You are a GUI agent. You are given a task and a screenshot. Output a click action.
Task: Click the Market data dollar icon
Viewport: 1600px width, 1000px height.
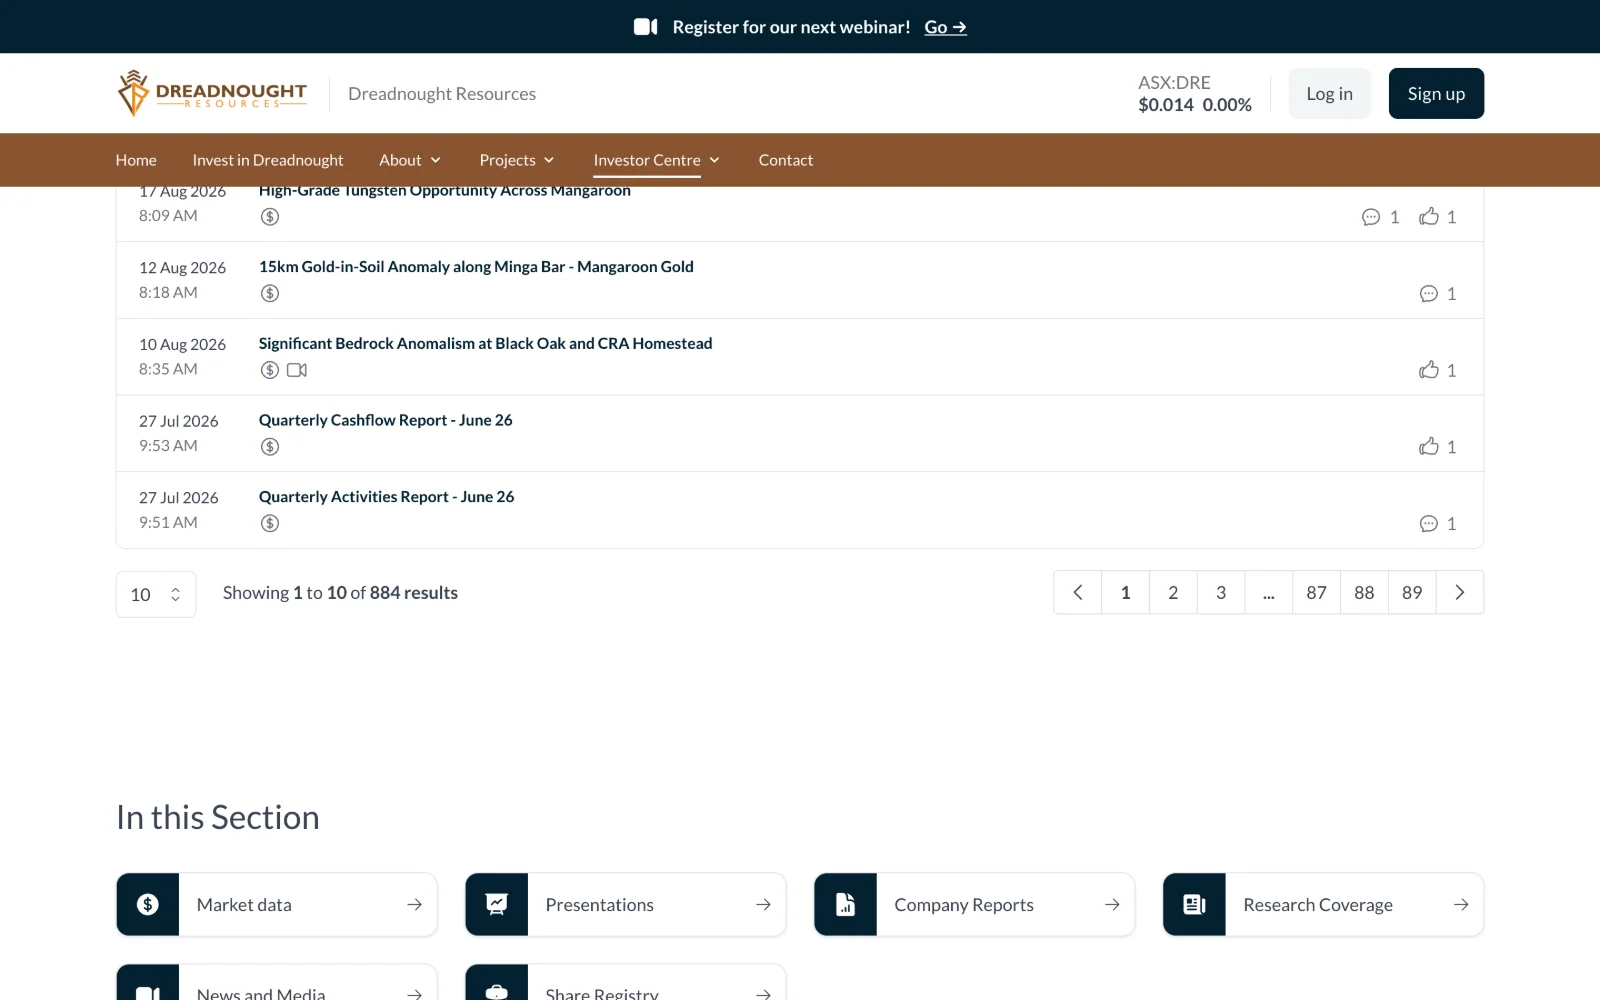[148, 905]
